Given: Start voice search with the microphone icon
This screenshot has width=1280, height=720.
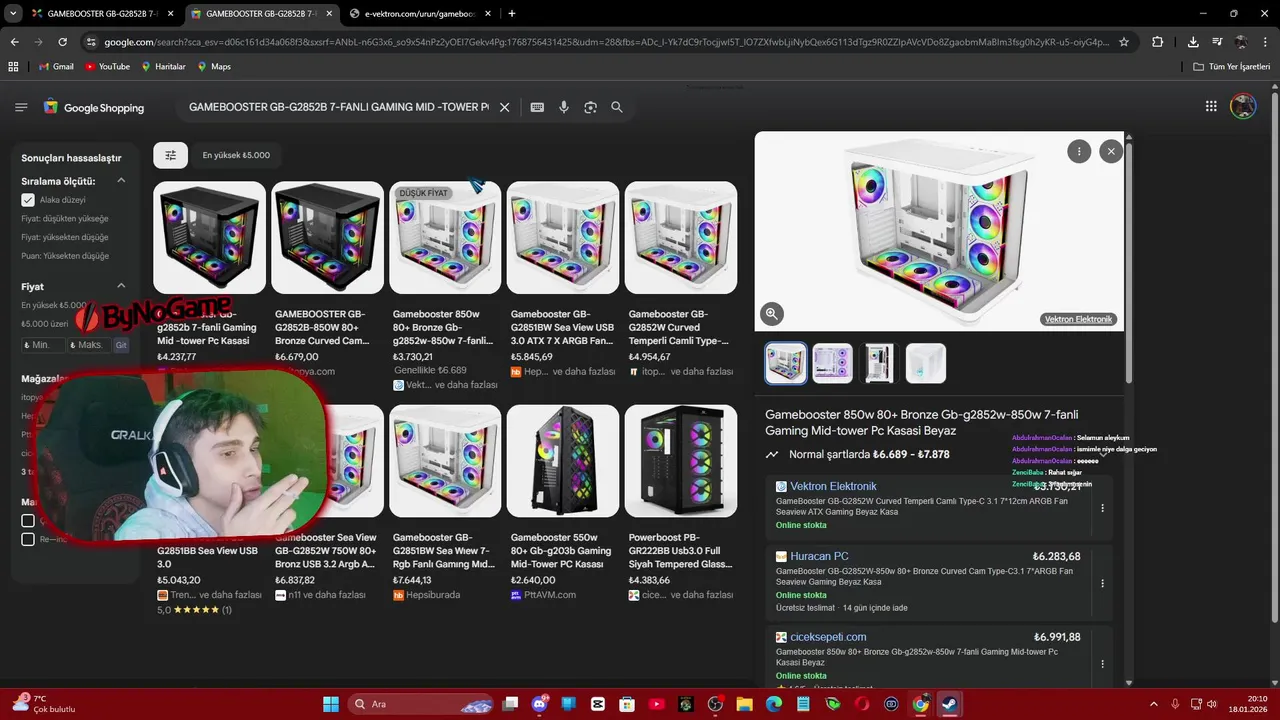Looking at the screenshot, I should [x=564, y=107].
